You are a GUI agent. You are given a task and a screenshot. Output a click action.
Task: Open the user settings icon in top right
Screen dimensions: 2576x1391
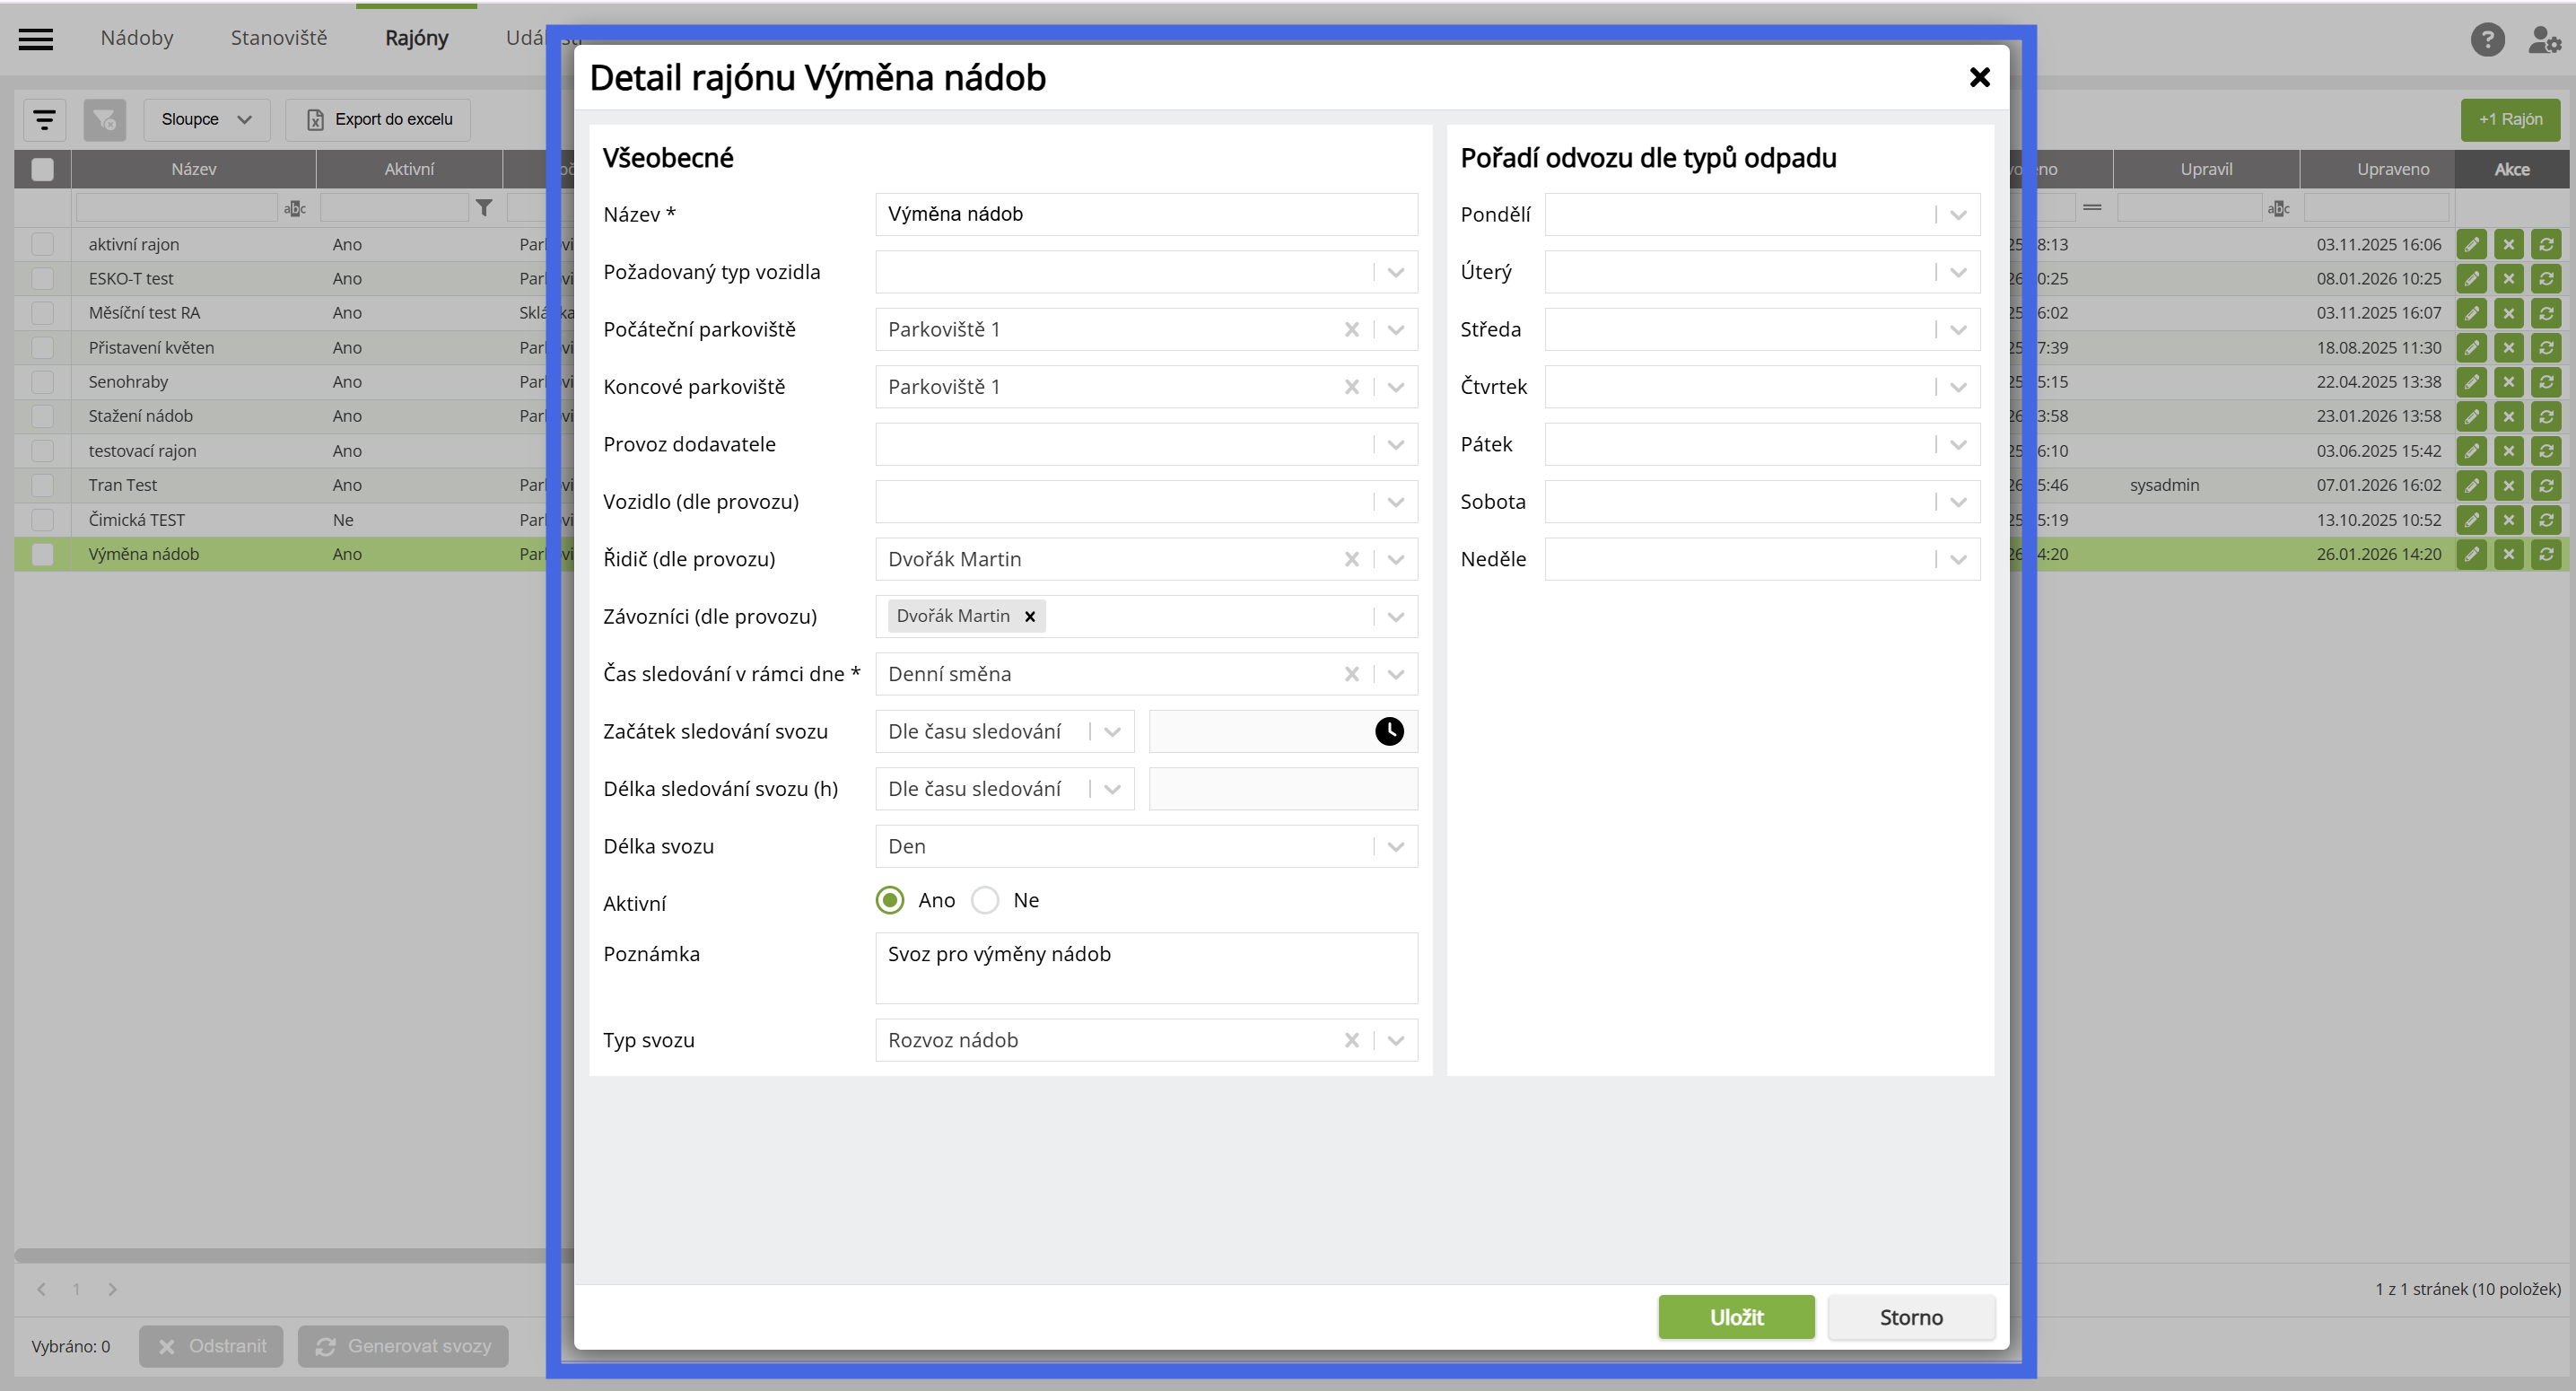coord(2543,40)
